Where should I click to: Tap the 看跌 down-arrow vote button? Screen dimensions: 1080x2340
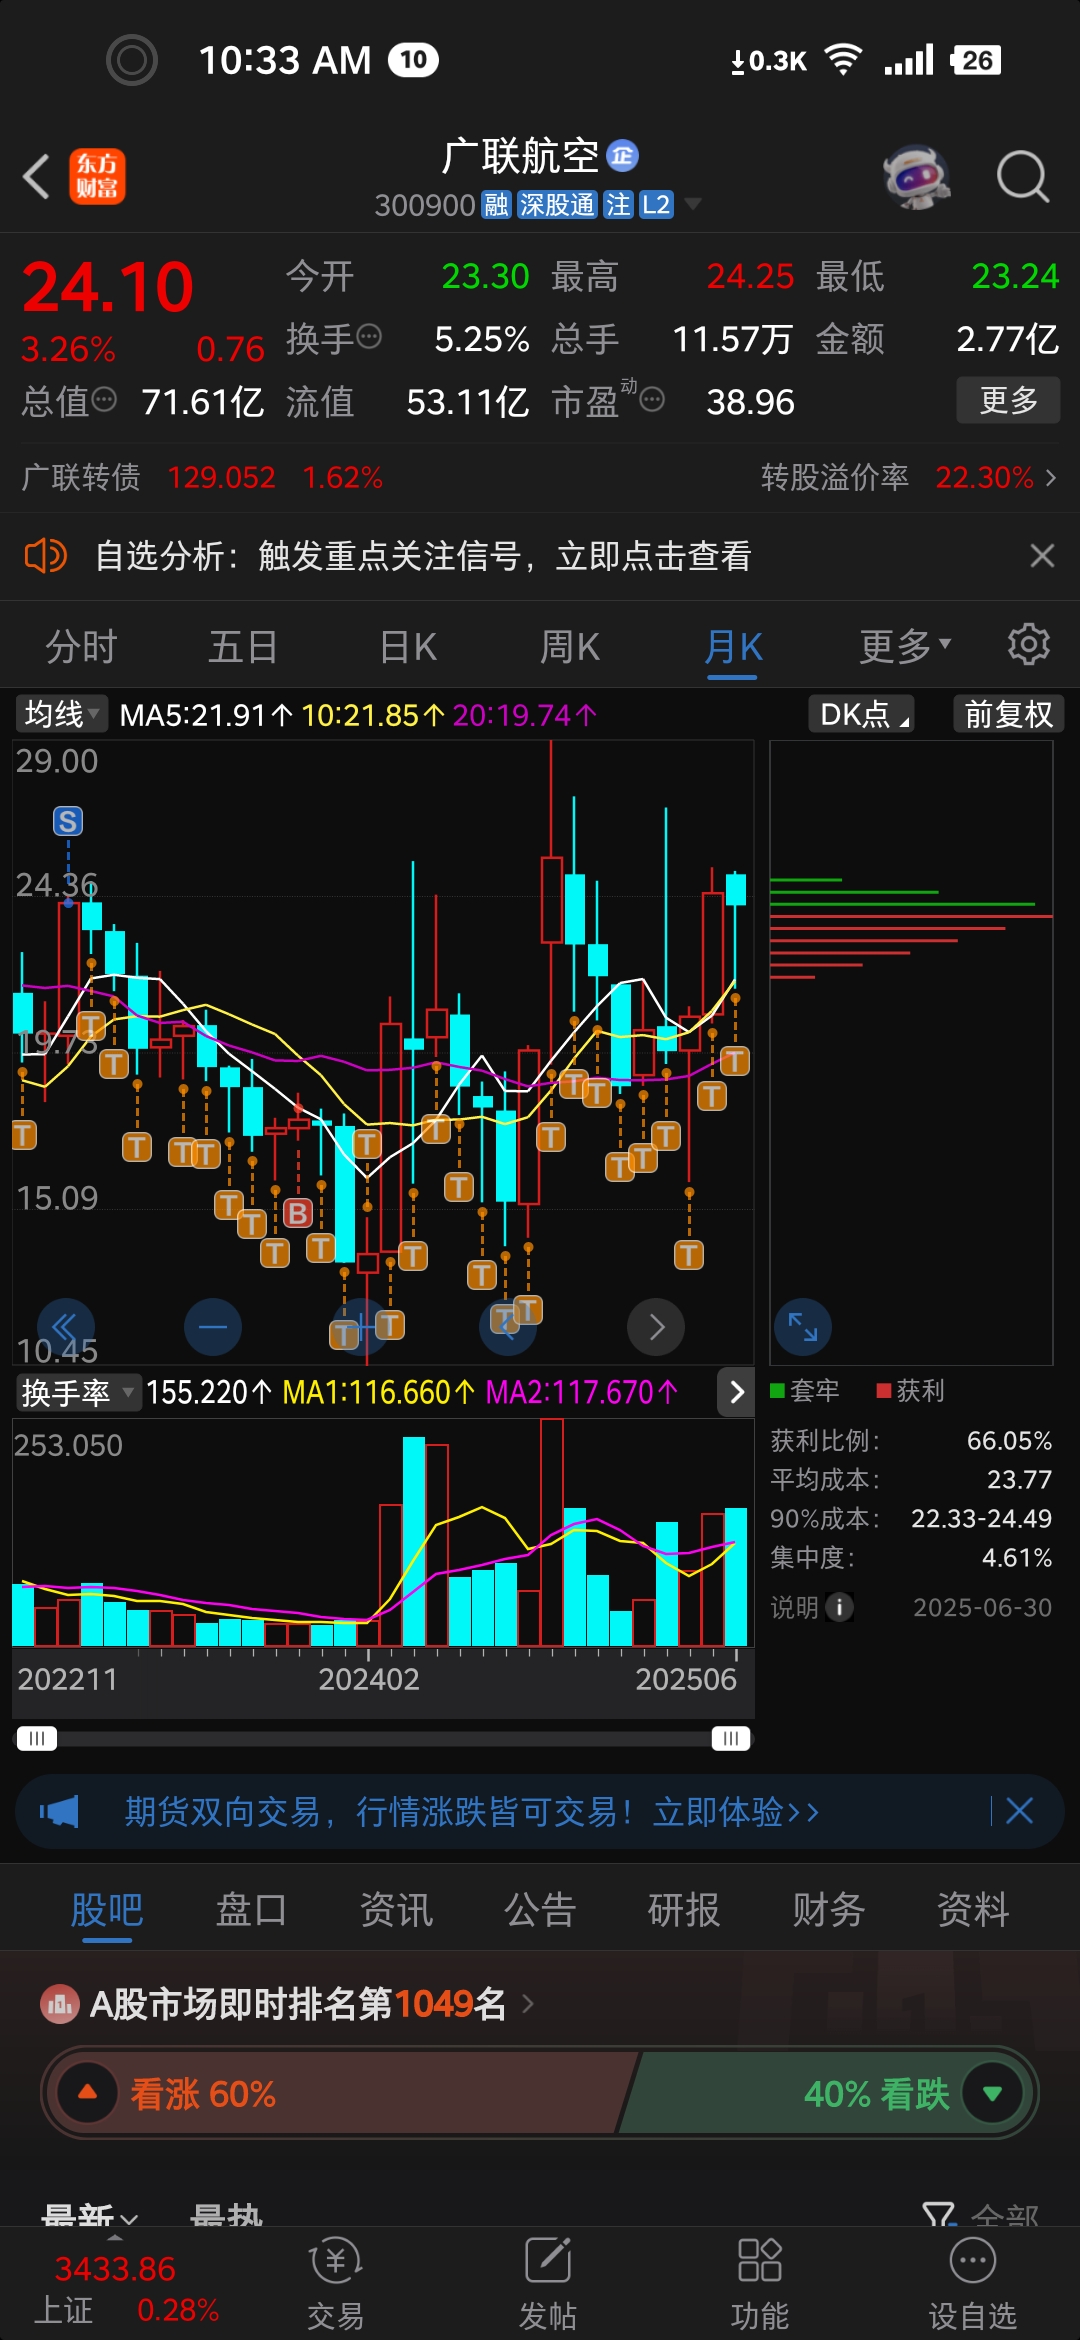pos(992,2092)
